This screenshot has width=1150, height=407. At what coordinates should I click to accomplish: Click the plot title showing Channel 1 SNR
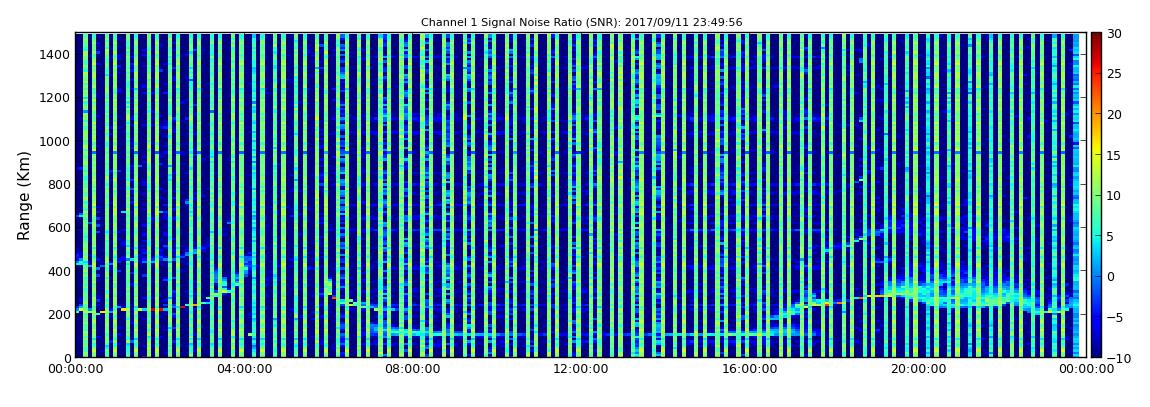[x=581, y=23]
